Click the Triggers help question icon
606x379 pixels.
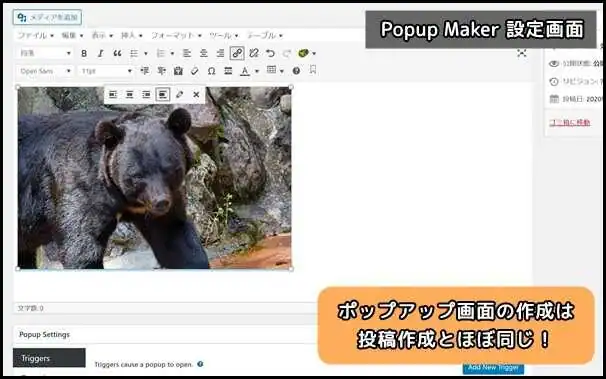click(200, 364)
